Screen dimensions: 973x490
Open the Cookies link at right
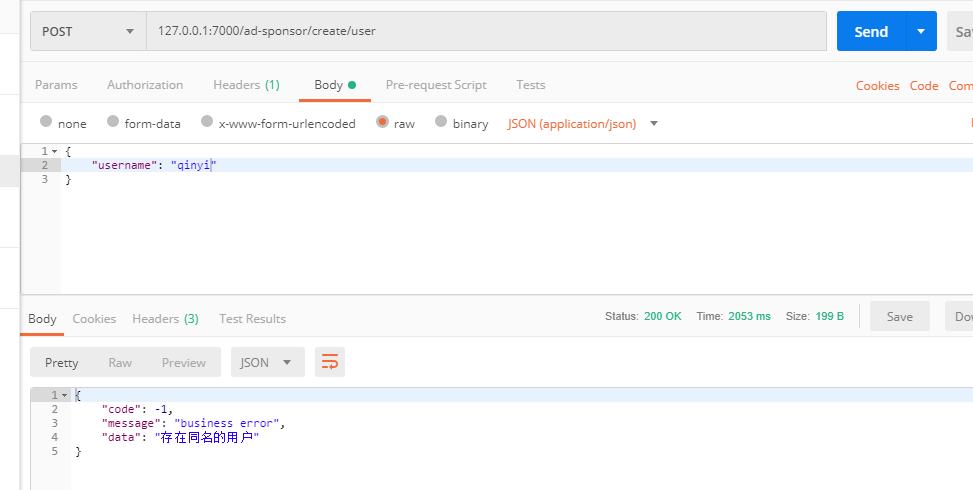(877, 86)
